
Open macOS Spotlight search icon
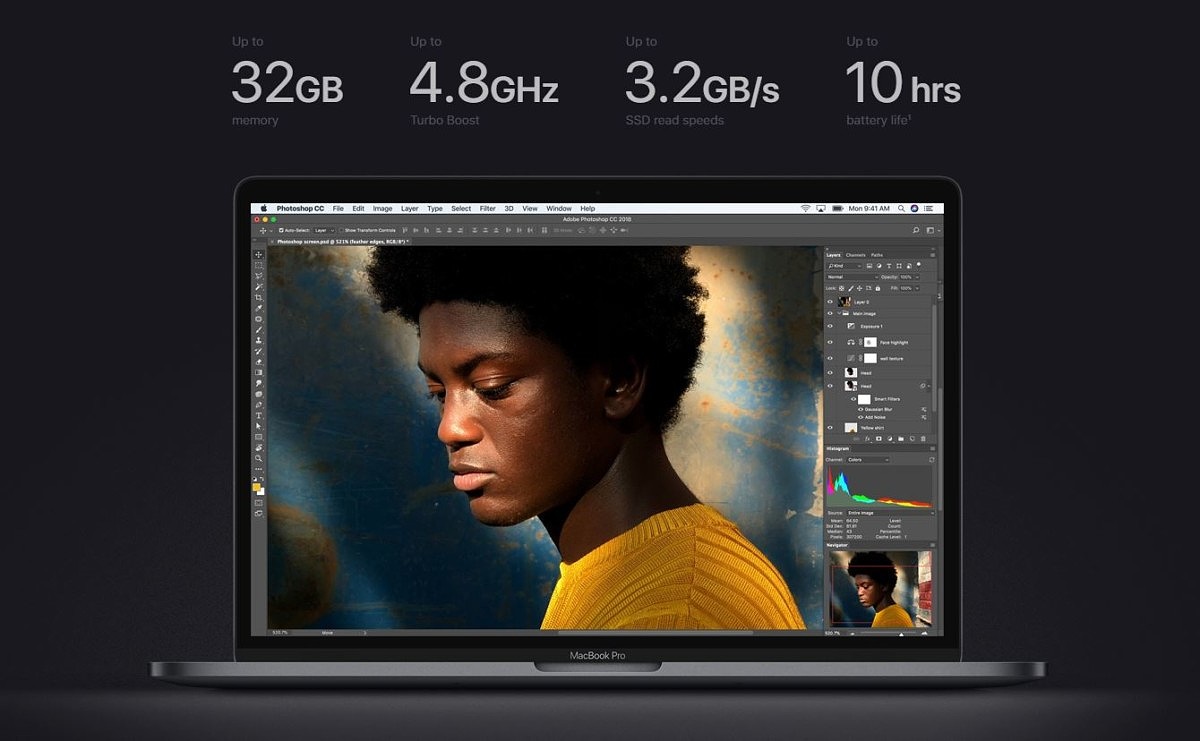(x=900, y=208)
